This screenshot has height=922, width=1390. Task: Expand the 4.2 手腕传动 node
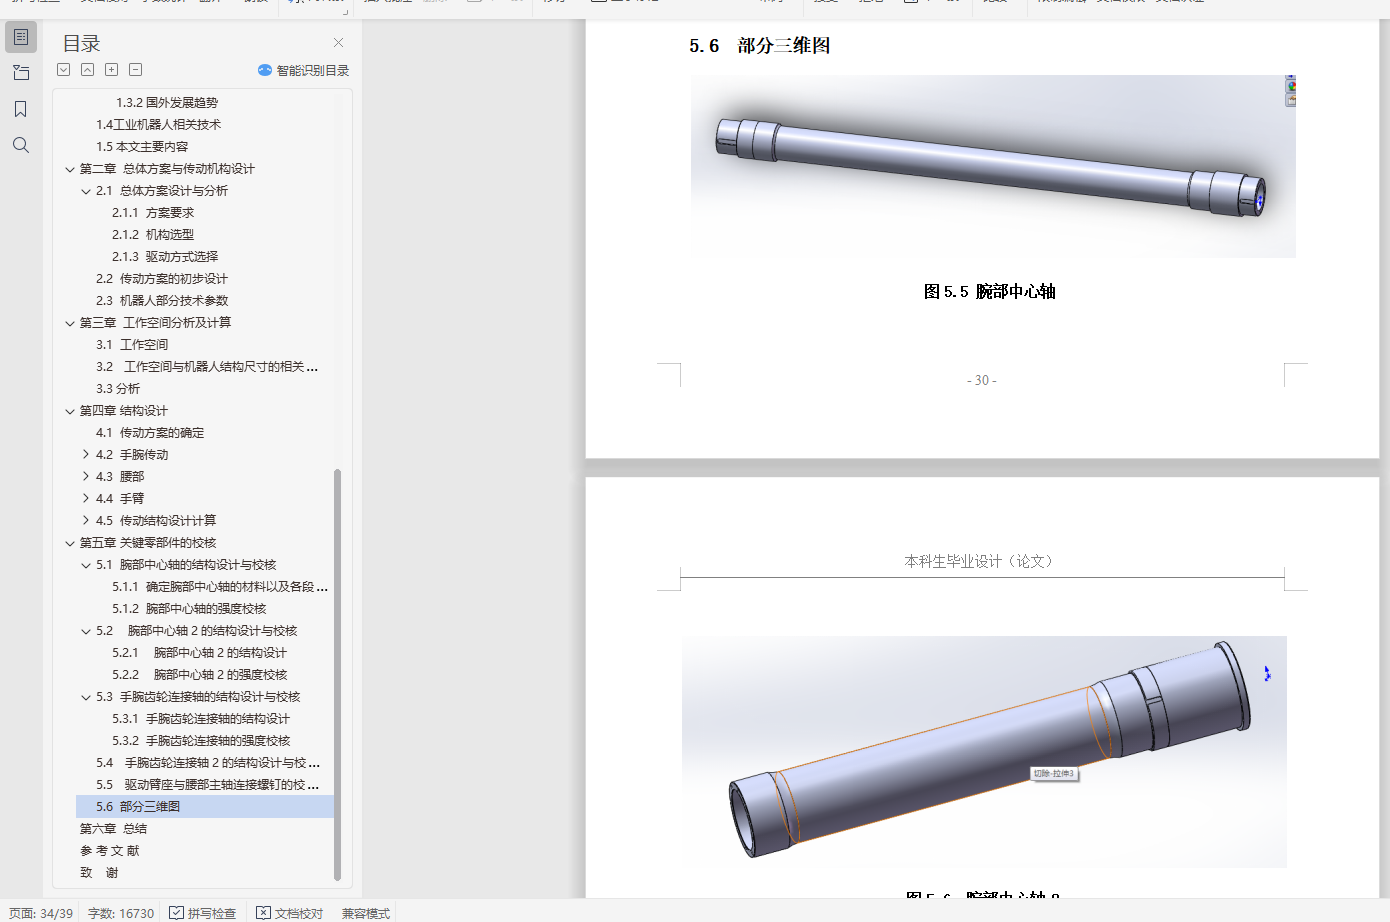86,455
